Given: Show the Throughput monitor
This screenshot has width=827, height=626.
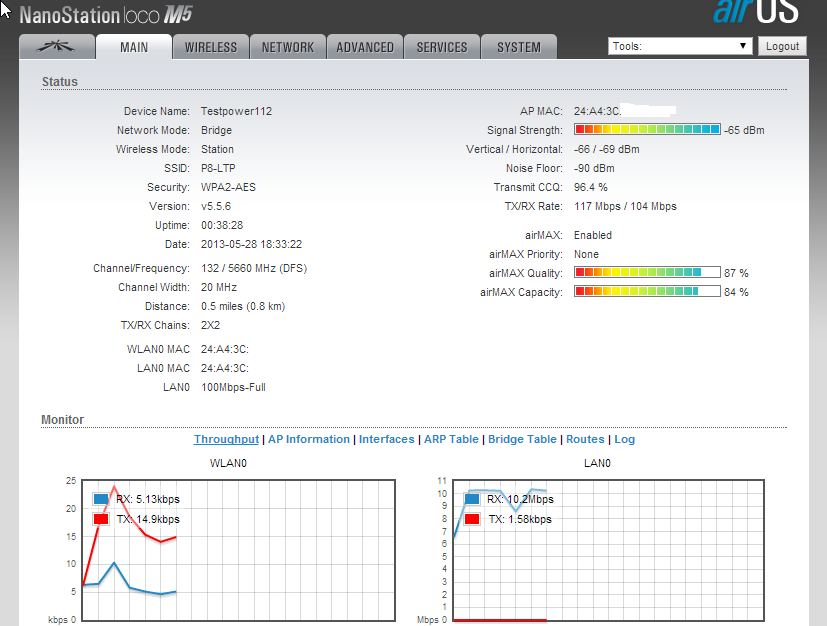Looking at the screenshot, I should 226,439.
